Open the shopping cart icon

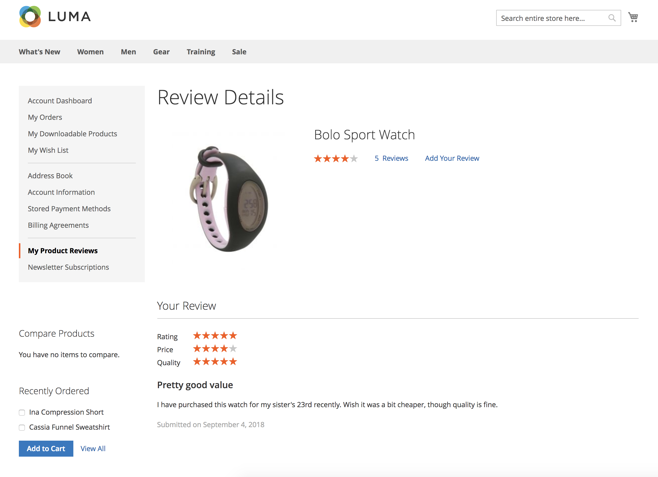(x=633, y=17)
